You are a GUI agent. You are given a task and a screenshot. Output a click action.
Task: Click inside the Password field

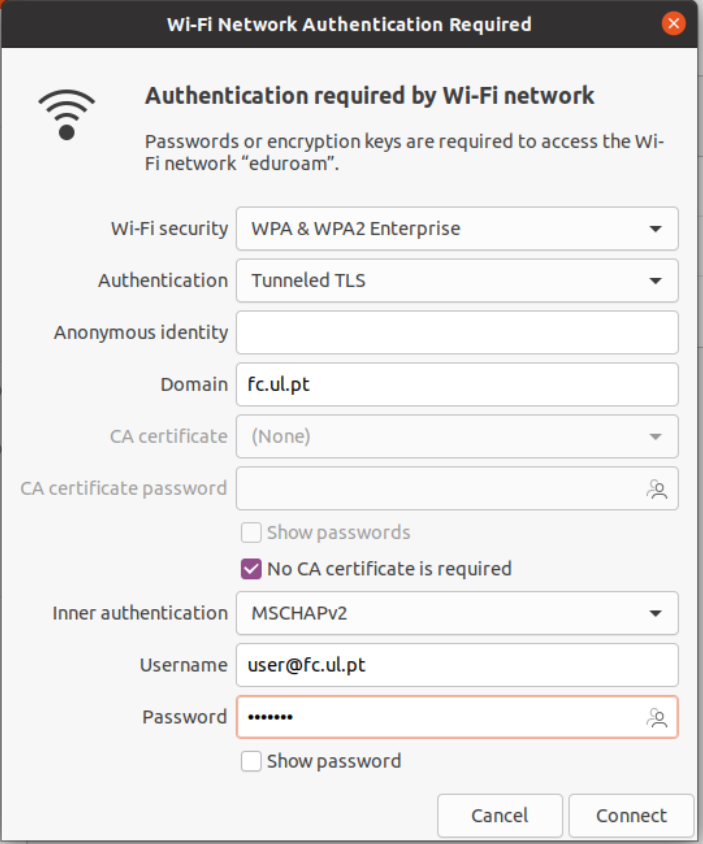coord(440,717)
